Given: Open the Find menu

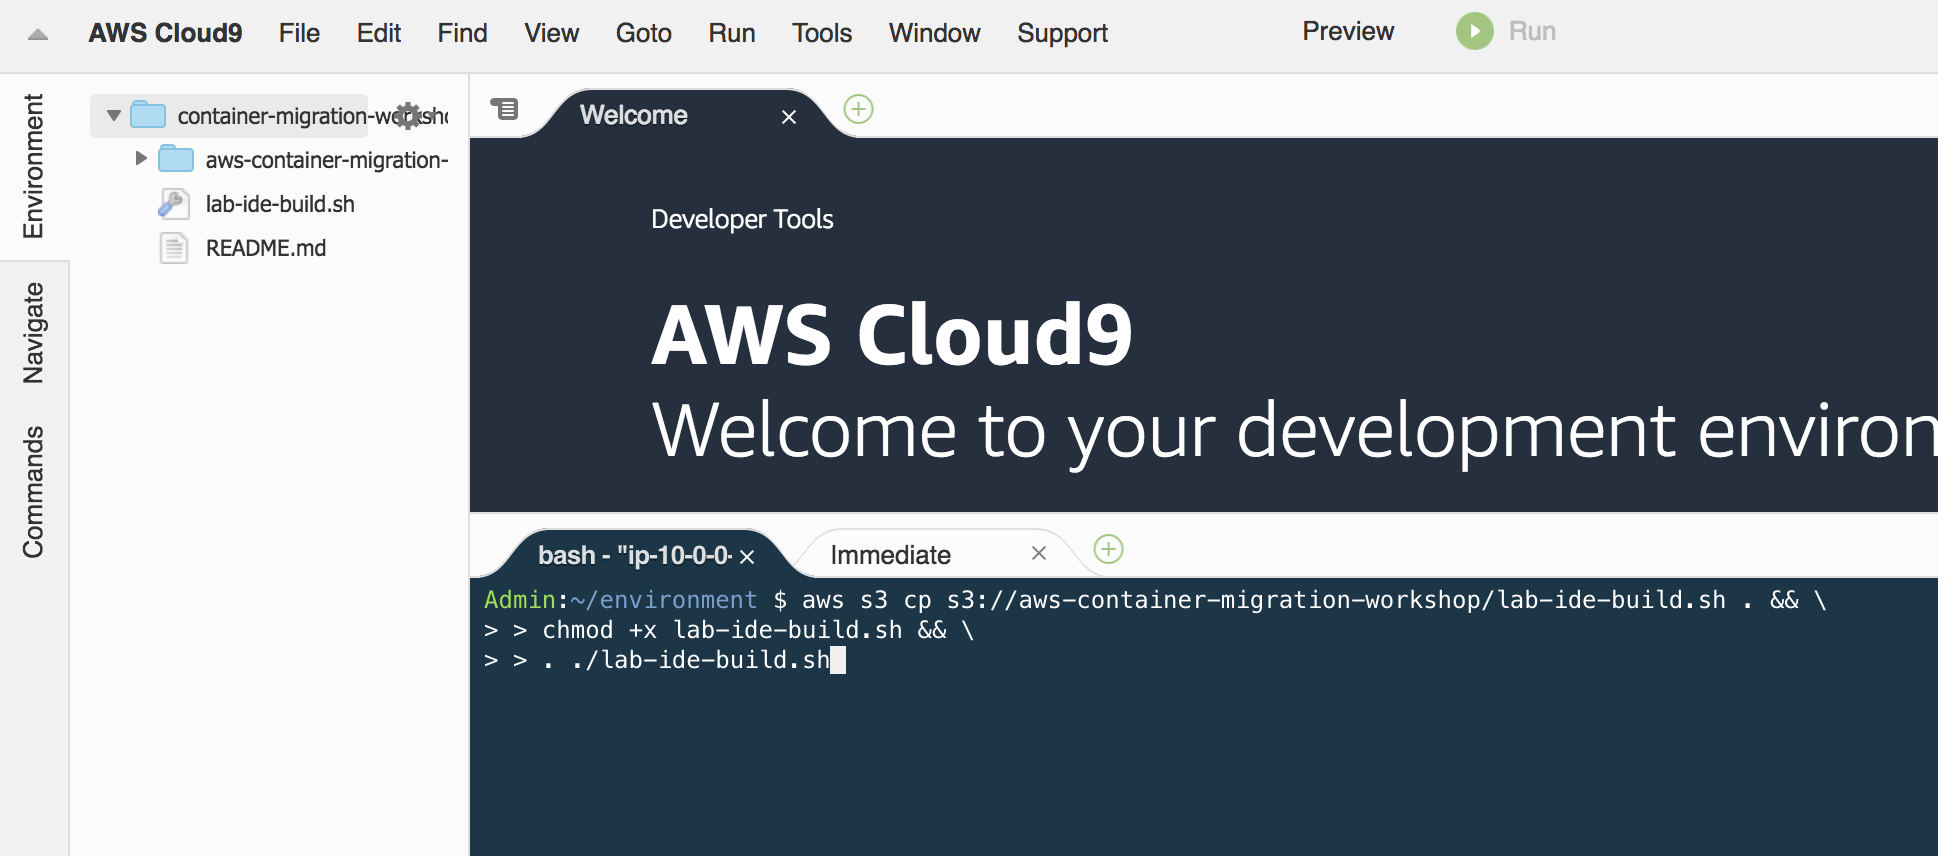Looking at the screenshot, I should point(462,33).
